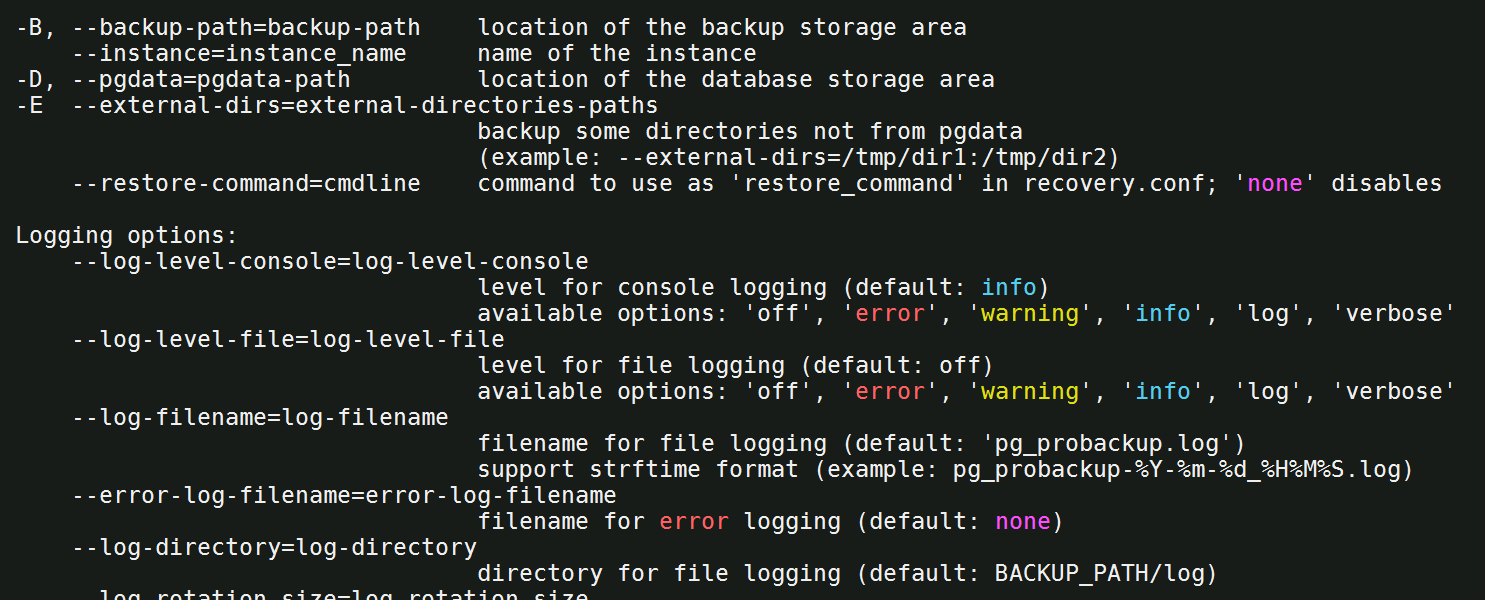Click magenta 'none' on the restore-command line
The image size is (1485, 600).
1275,183
